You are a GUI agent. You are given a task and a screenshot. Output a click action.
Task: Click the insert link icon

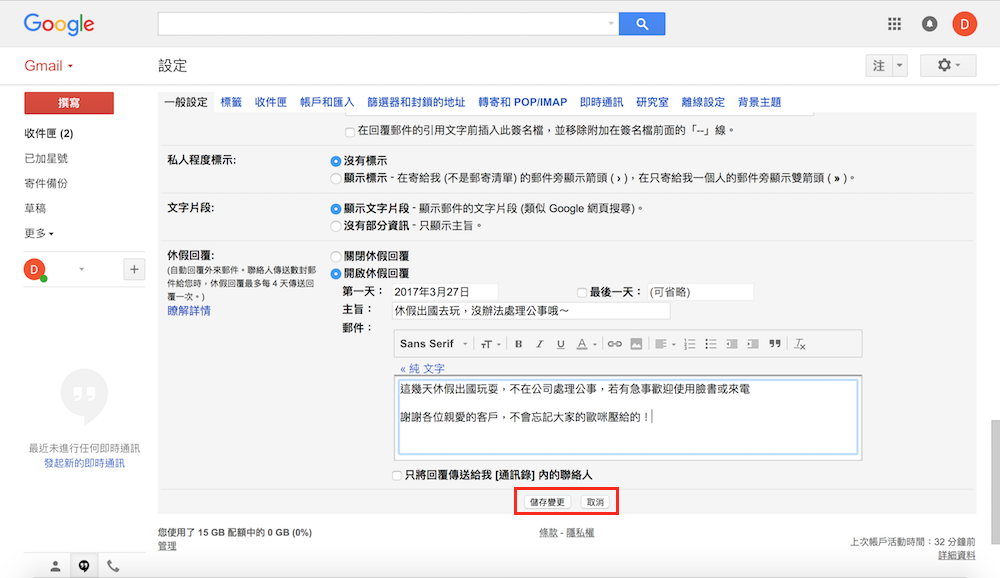615,344
